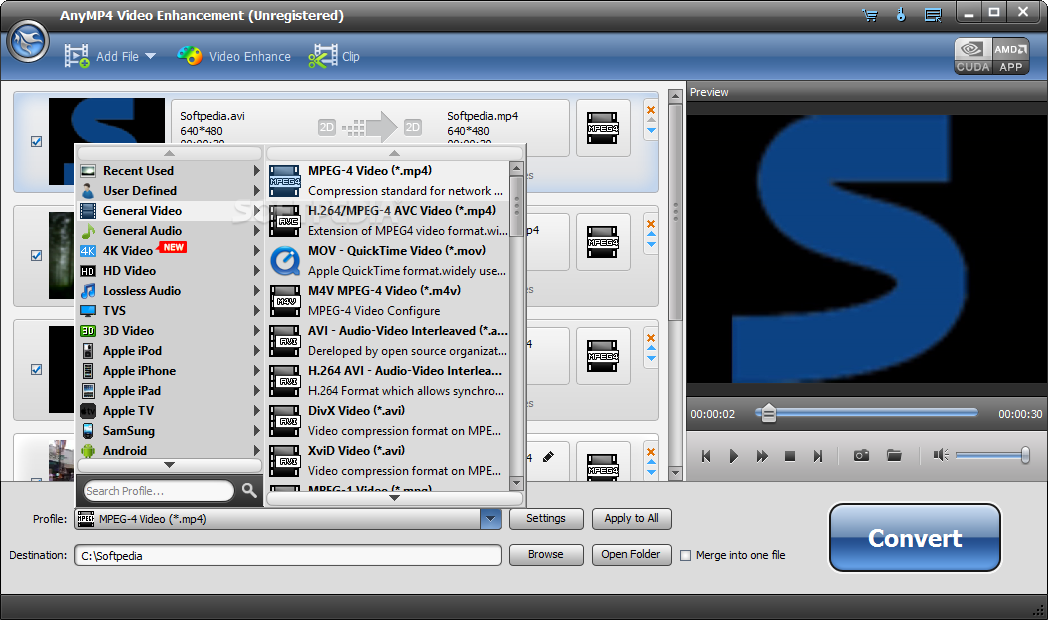Click the AnyMP4 round logo
This screenshot has height=620, width=1048.
click(28, 41)
